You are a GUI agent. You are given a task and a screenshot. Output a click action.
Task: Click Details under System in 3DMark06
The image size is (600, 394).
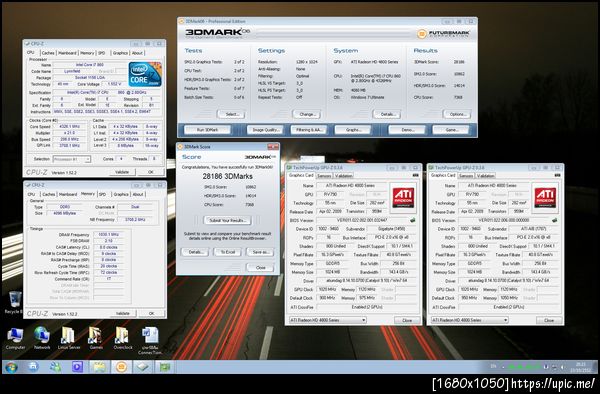[387, 114]
